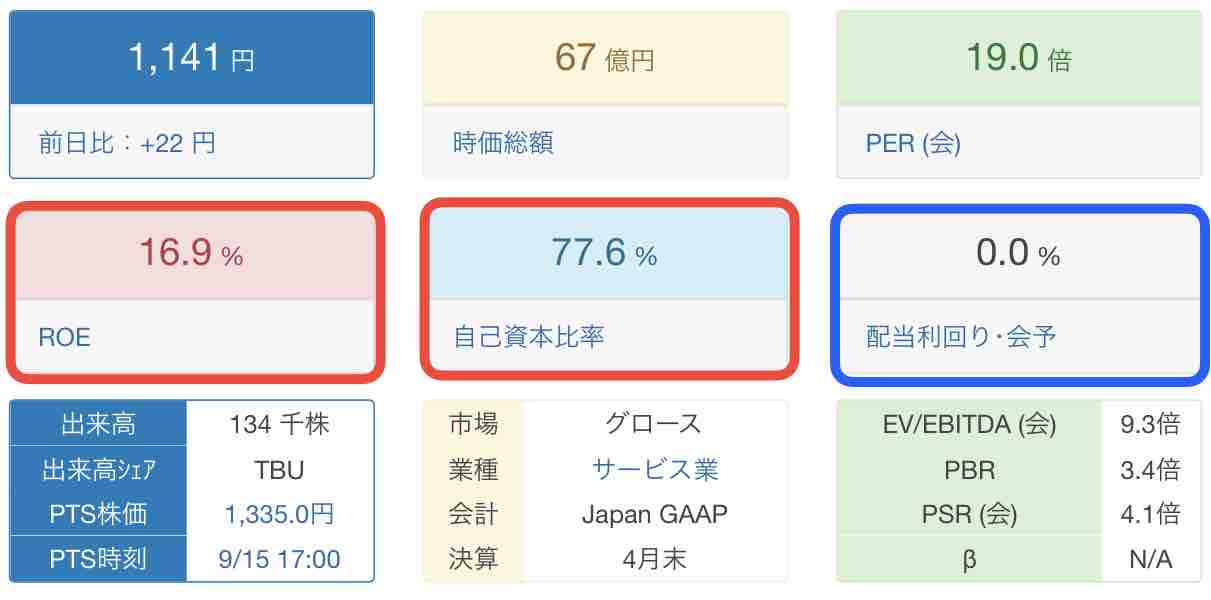Open the 自己資本比率 link
This screenshot has width=1211, height=600.
tap(529, 337)
